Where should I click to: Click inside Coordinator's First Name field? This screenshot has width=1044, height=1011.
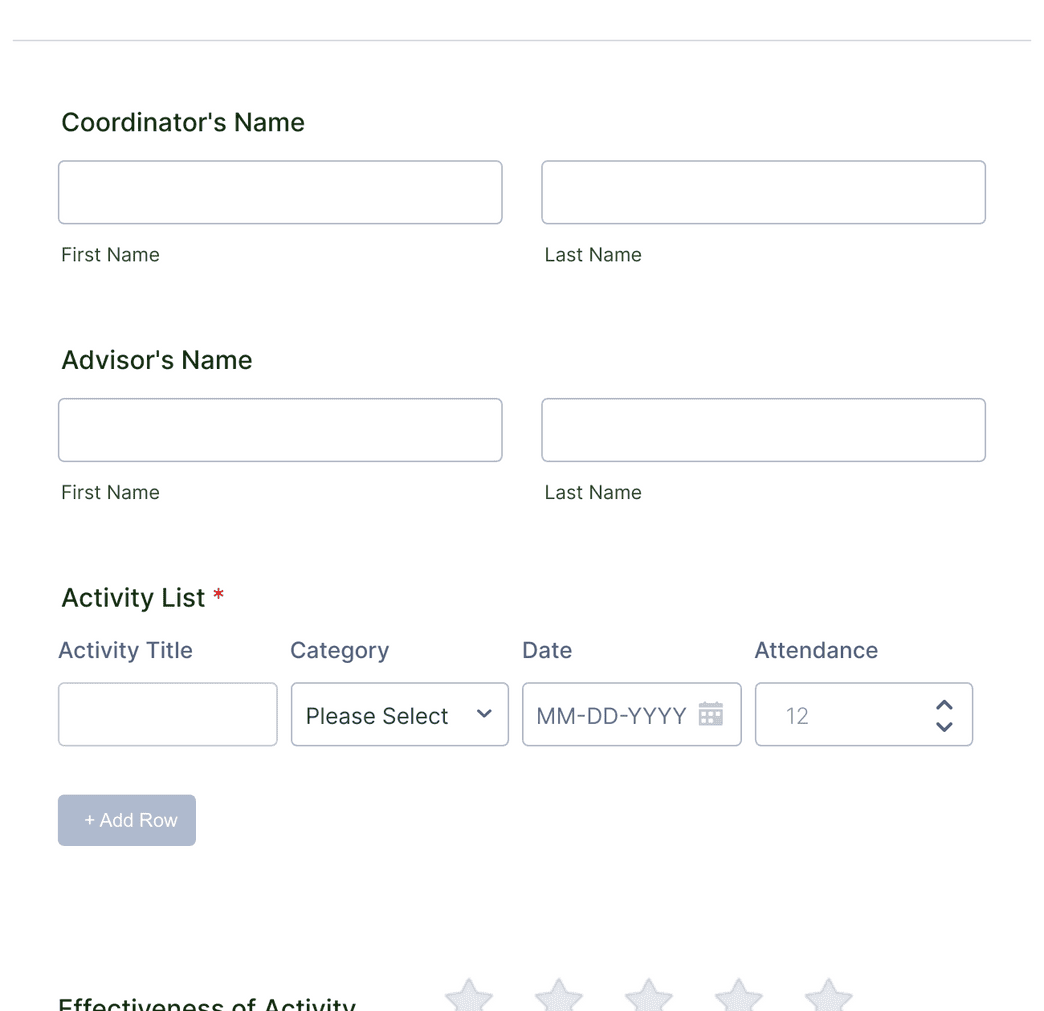pos(280,192)
